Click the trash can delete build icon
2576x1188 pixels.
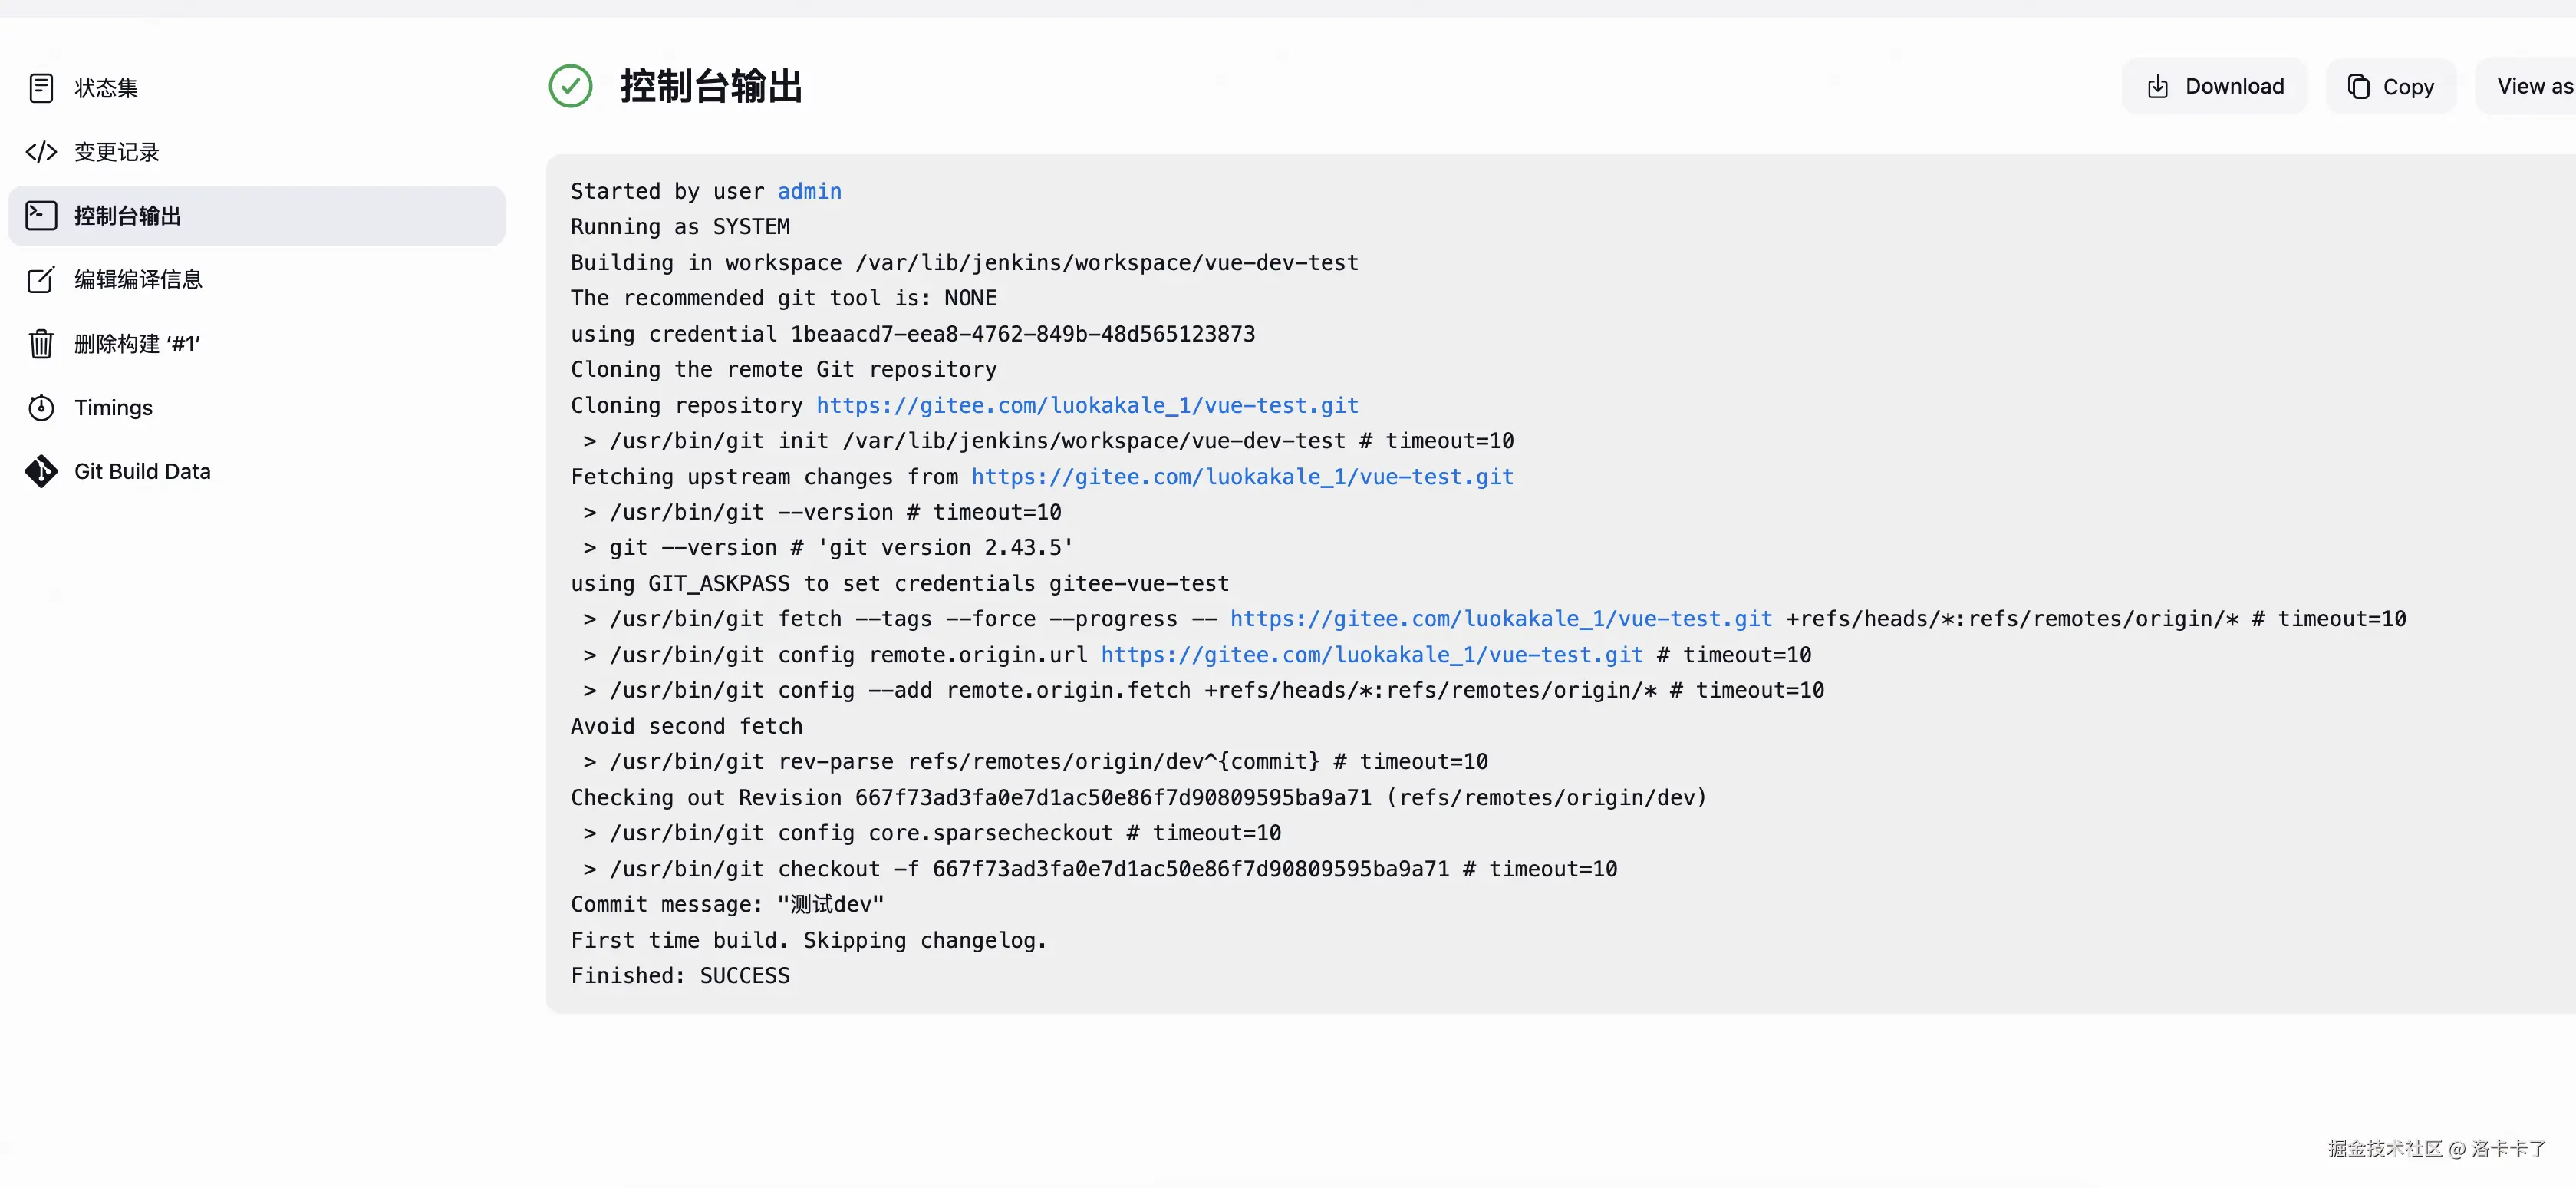pos(41,344)
